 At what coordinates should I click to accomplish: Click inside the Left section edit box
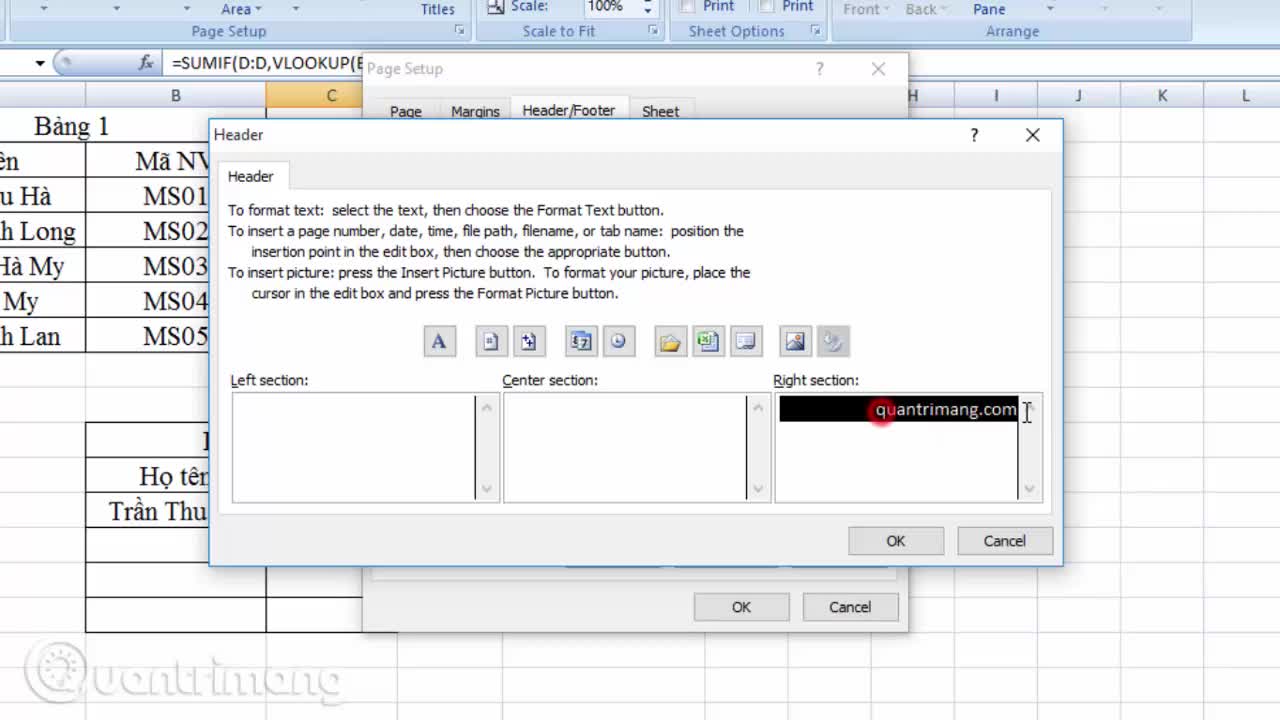[x=354, y=447]
